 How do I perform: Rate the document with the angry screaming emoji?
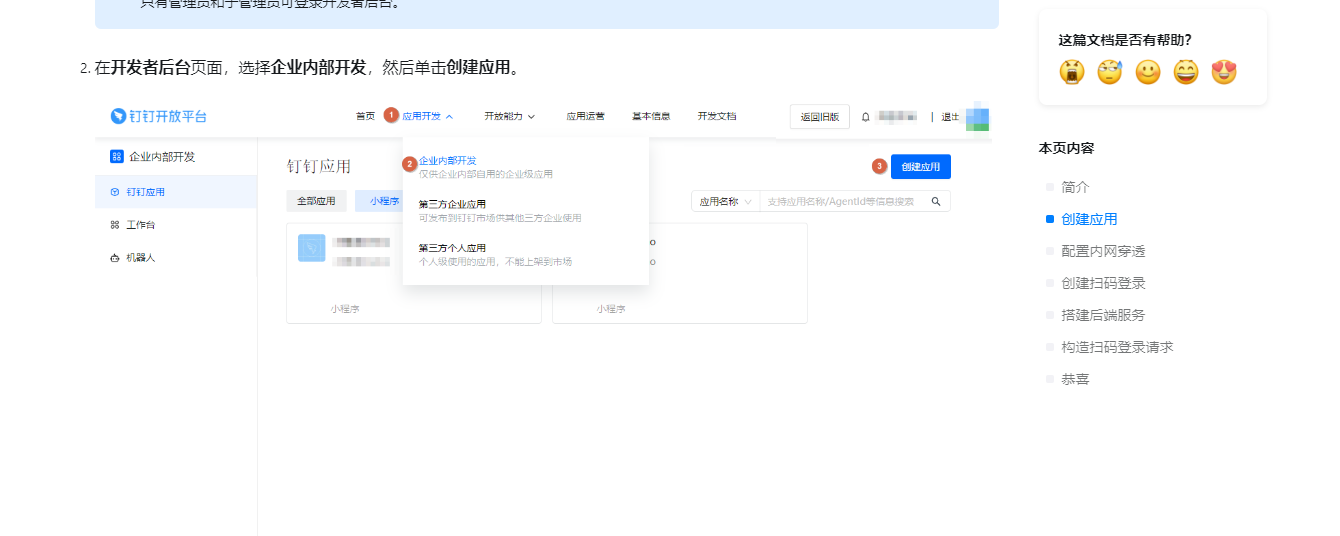coord(1073,72)
